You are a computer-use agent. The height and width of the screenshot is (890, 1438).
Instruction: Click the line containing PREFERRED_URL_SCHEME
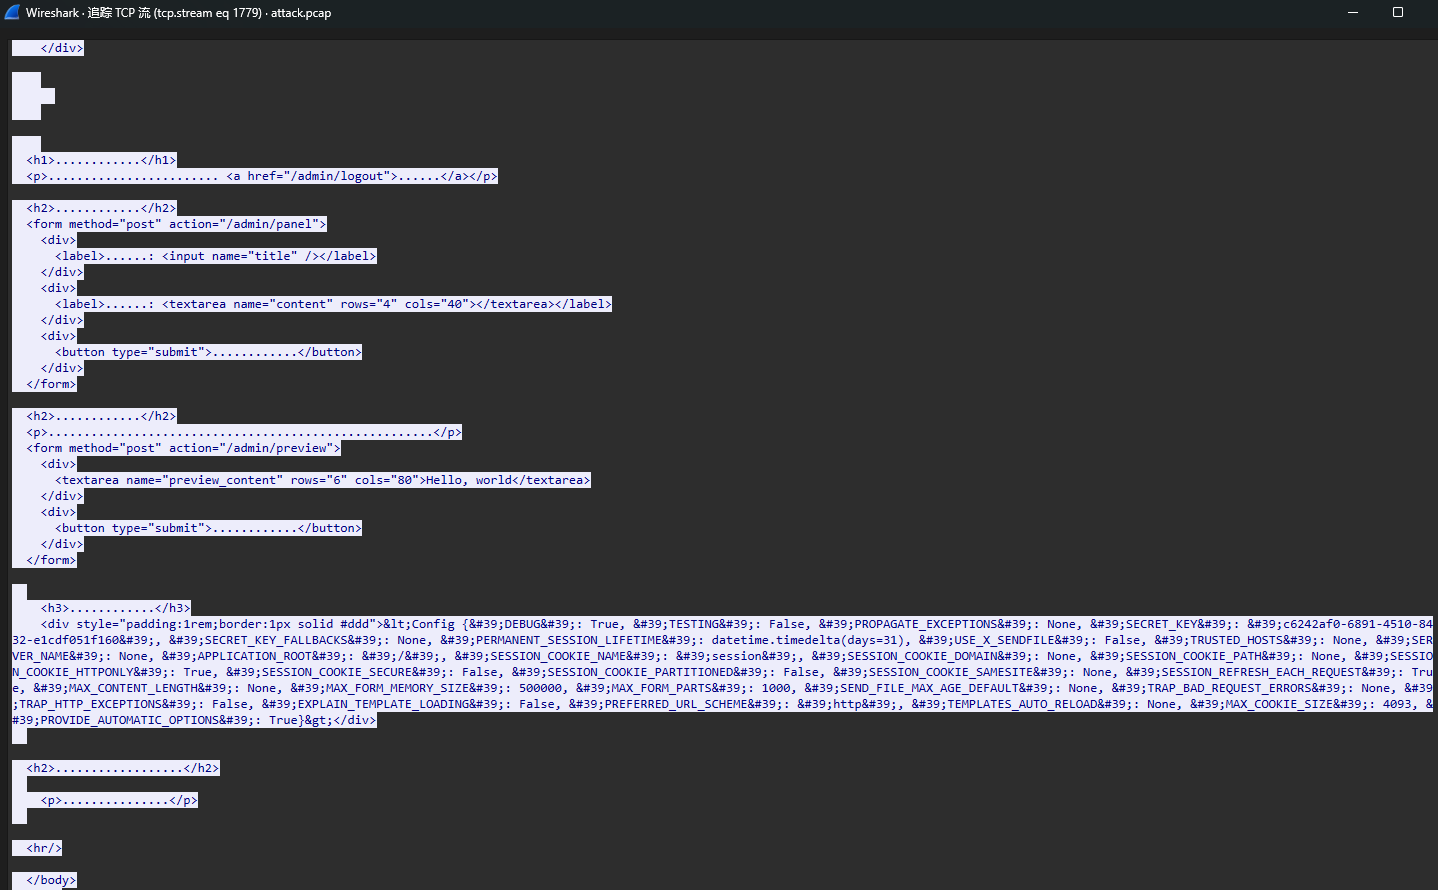click(x=722, y=704)
